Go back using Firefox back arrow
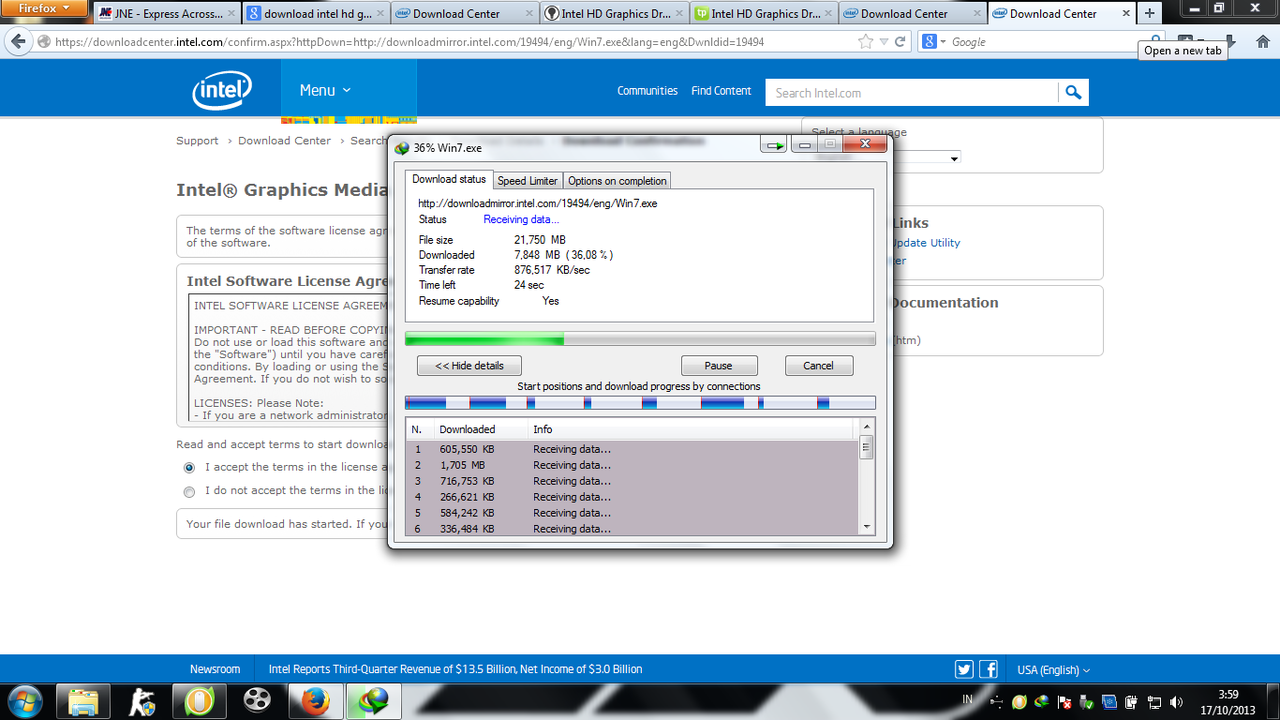The width and height of the screenshot is (1280, 720). tap(17, 42)
